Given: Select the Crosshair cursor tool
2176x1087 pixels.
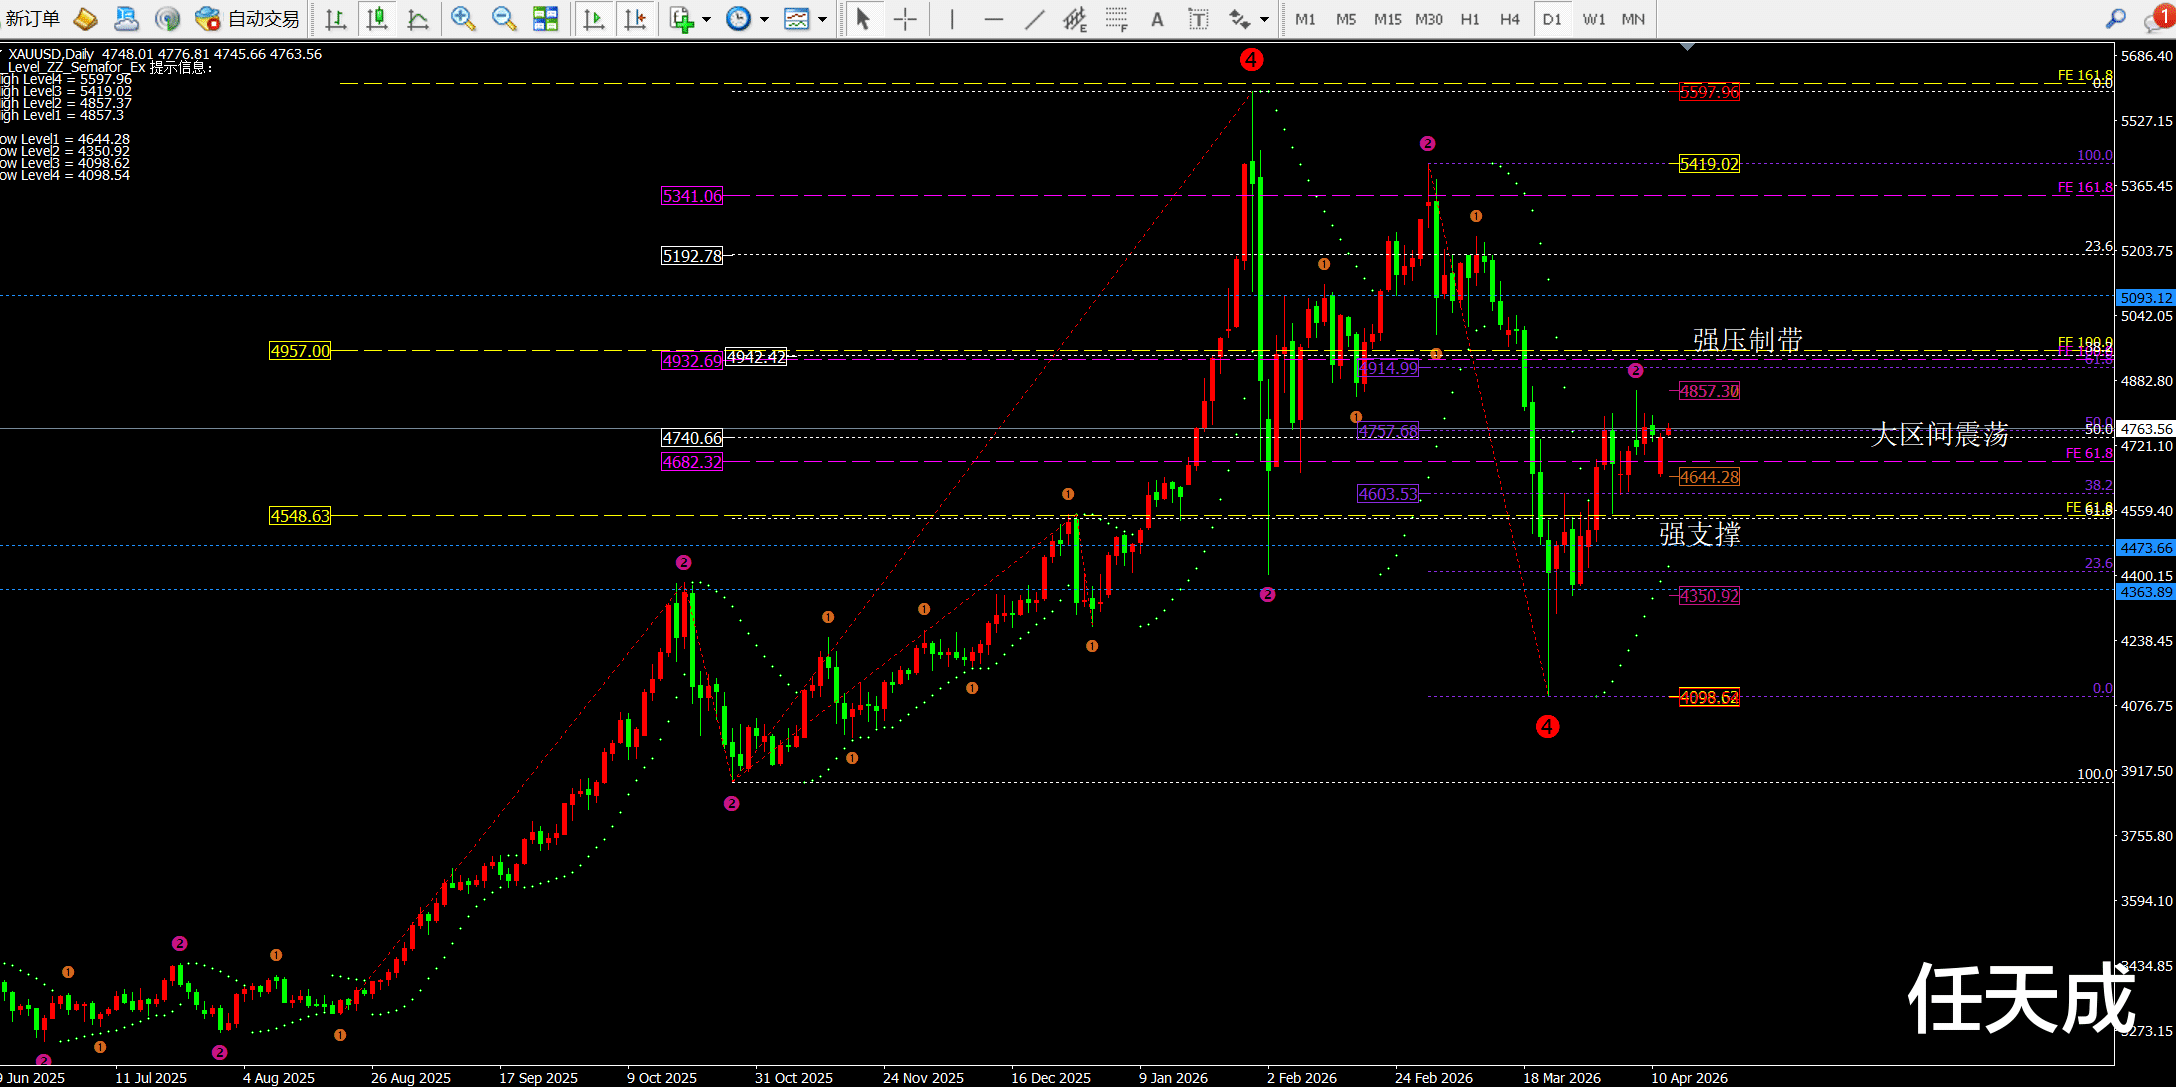Looking at the screenshot, I should [905, 19].
